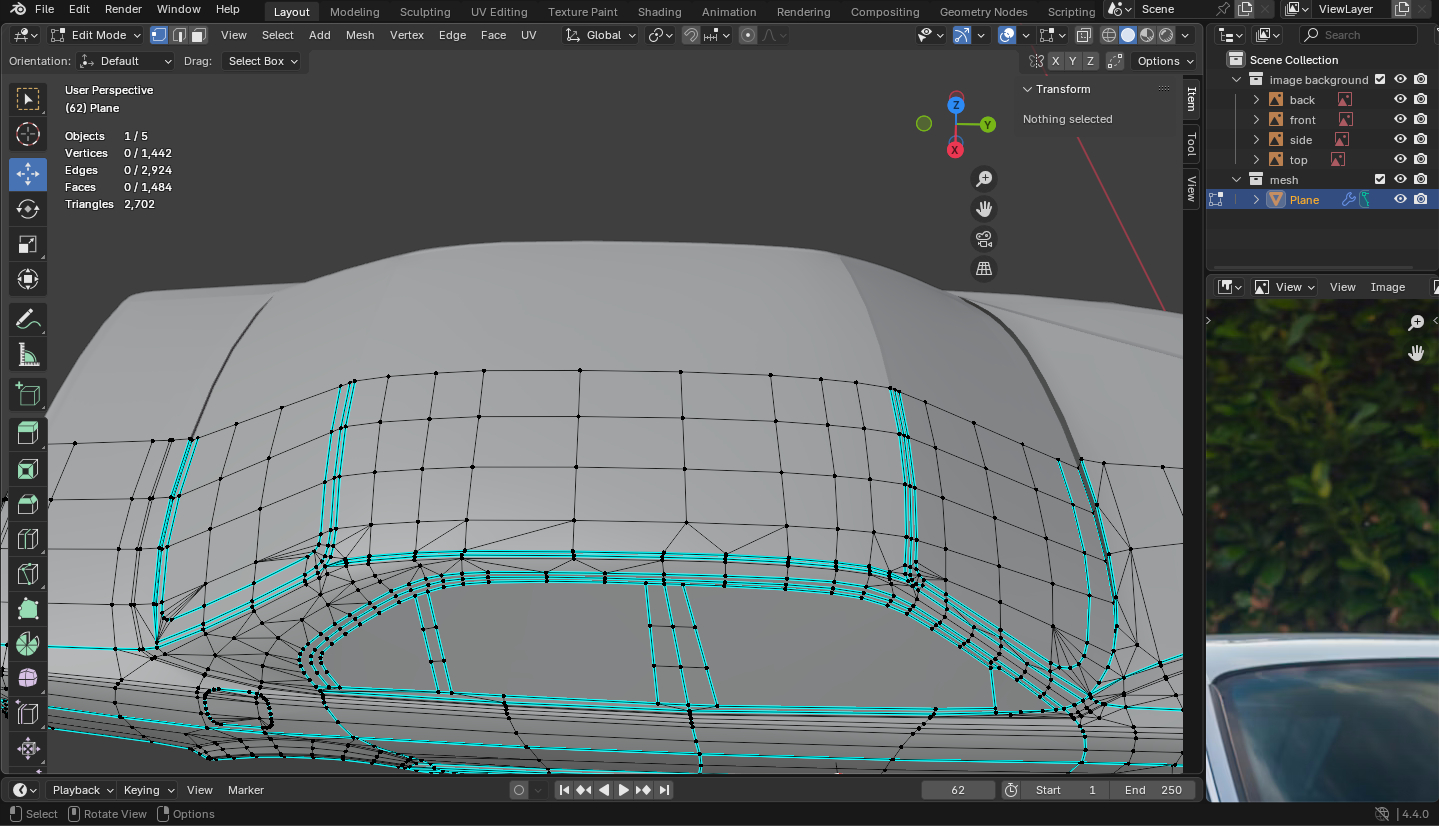Activate the 3D Cursor tool
This screenshot has height=826, width=1439.
[x=28, y=134]
